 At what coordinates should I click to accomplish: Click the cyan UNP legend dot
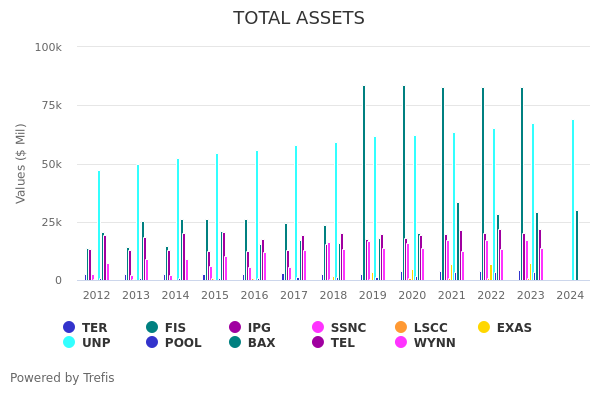pos(69,342)
